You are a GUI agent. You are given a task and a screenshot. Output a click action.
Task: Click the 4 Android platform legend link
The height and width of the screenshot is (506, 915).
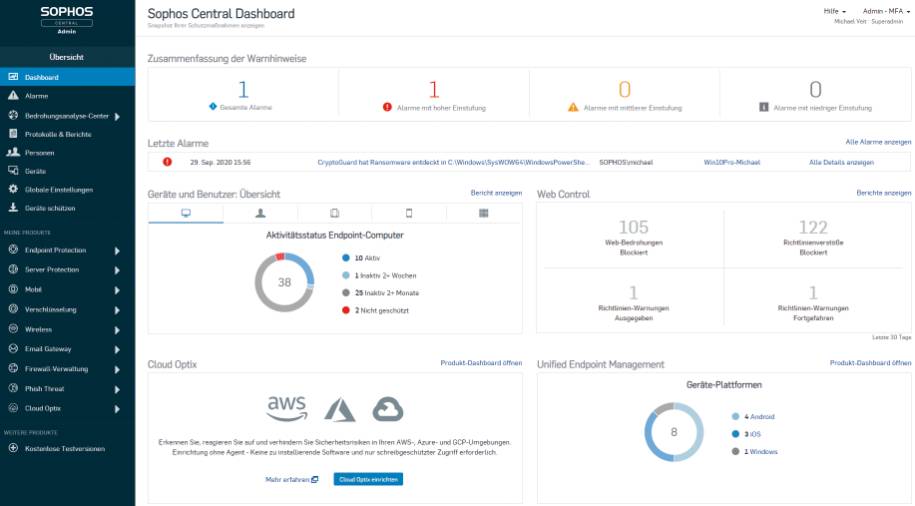(x=759, y=417)
